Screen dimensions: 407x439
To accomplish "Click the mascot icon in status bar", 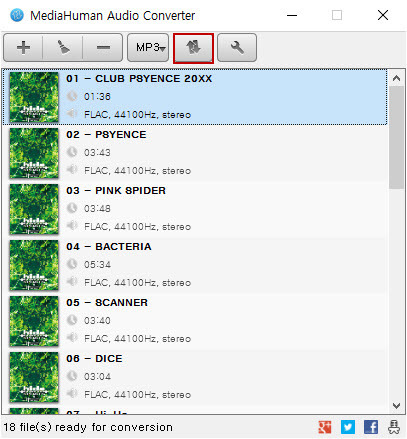I will 394,427.
